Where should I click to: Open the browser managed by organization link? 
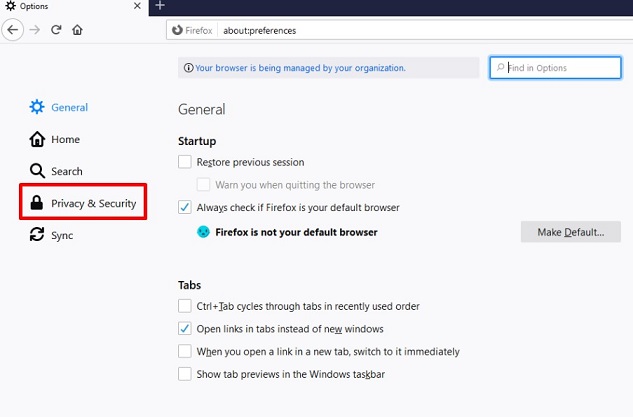300,68
